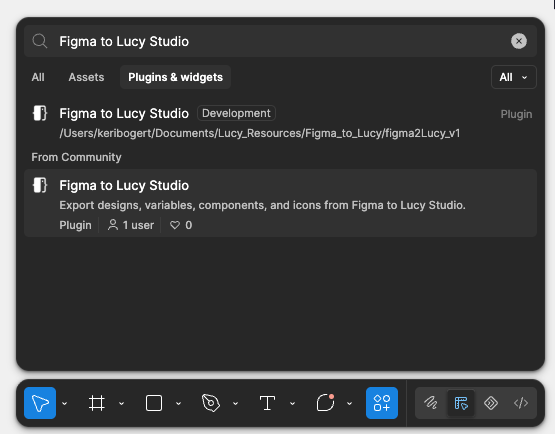Expand Move tool options chevron
Image resolution: width=555 pixels, height=434 pixels.
[64, 403]
